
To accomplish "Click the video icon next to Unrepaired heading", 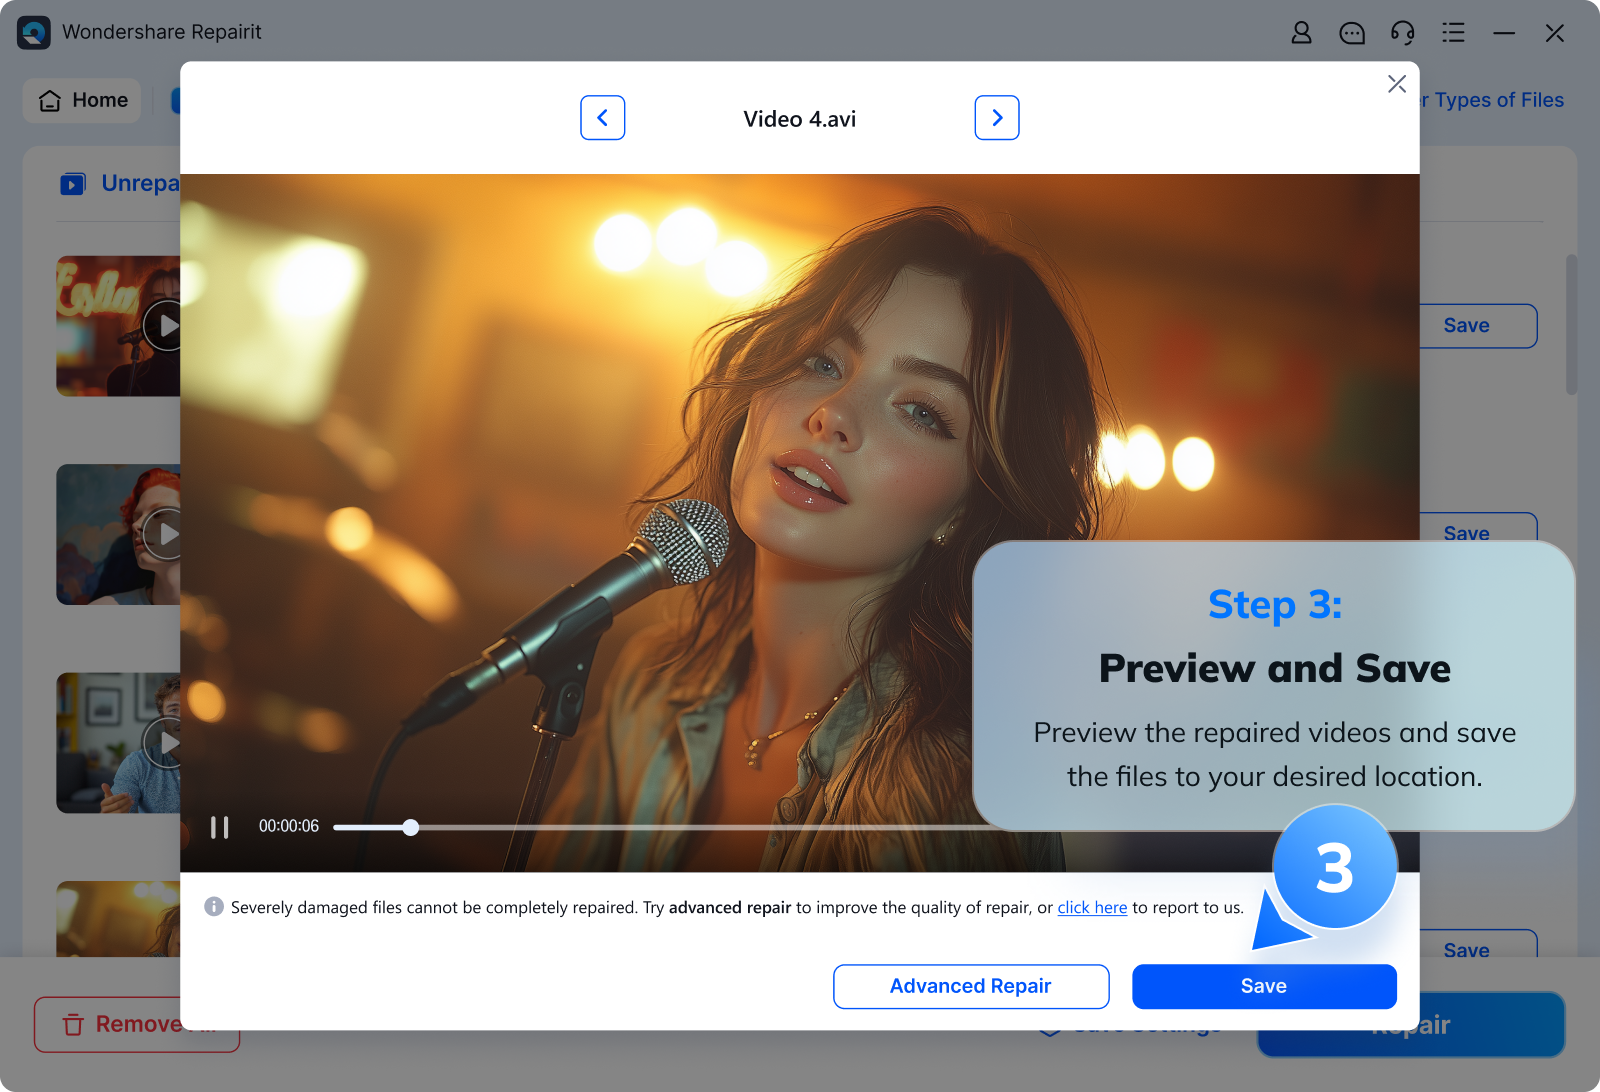I will point(73,184).
